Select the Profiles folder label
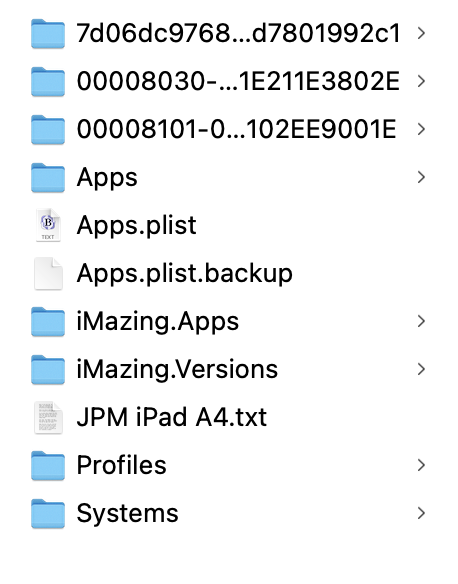 click(x=121, y=465)
